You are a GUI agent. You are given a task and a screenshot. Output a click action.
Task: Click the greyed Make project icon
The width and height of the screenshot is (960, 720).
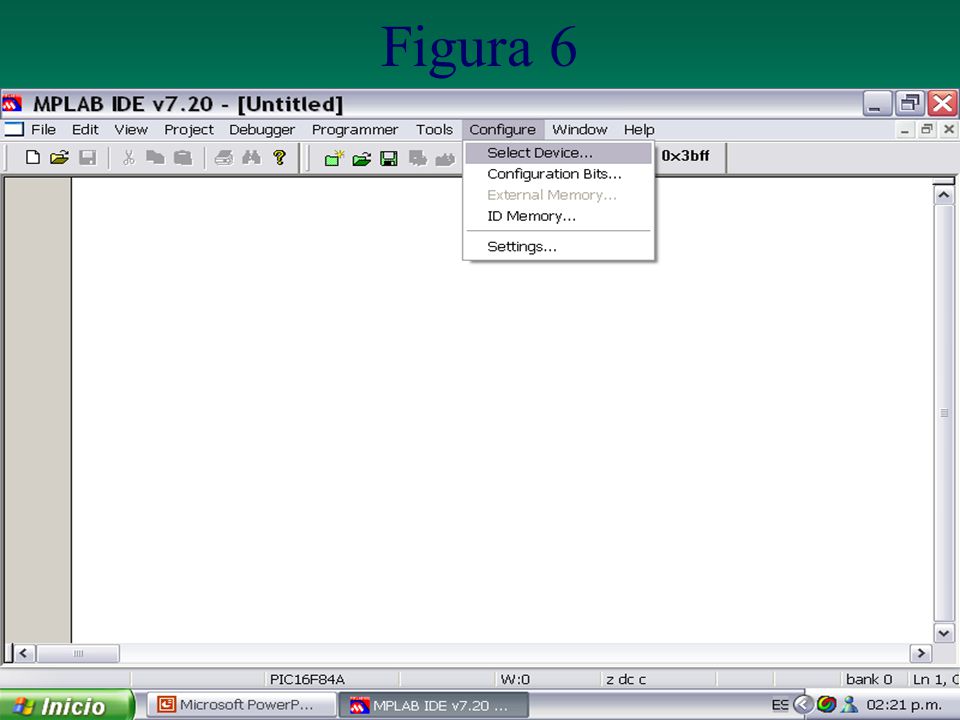(445, 159)
